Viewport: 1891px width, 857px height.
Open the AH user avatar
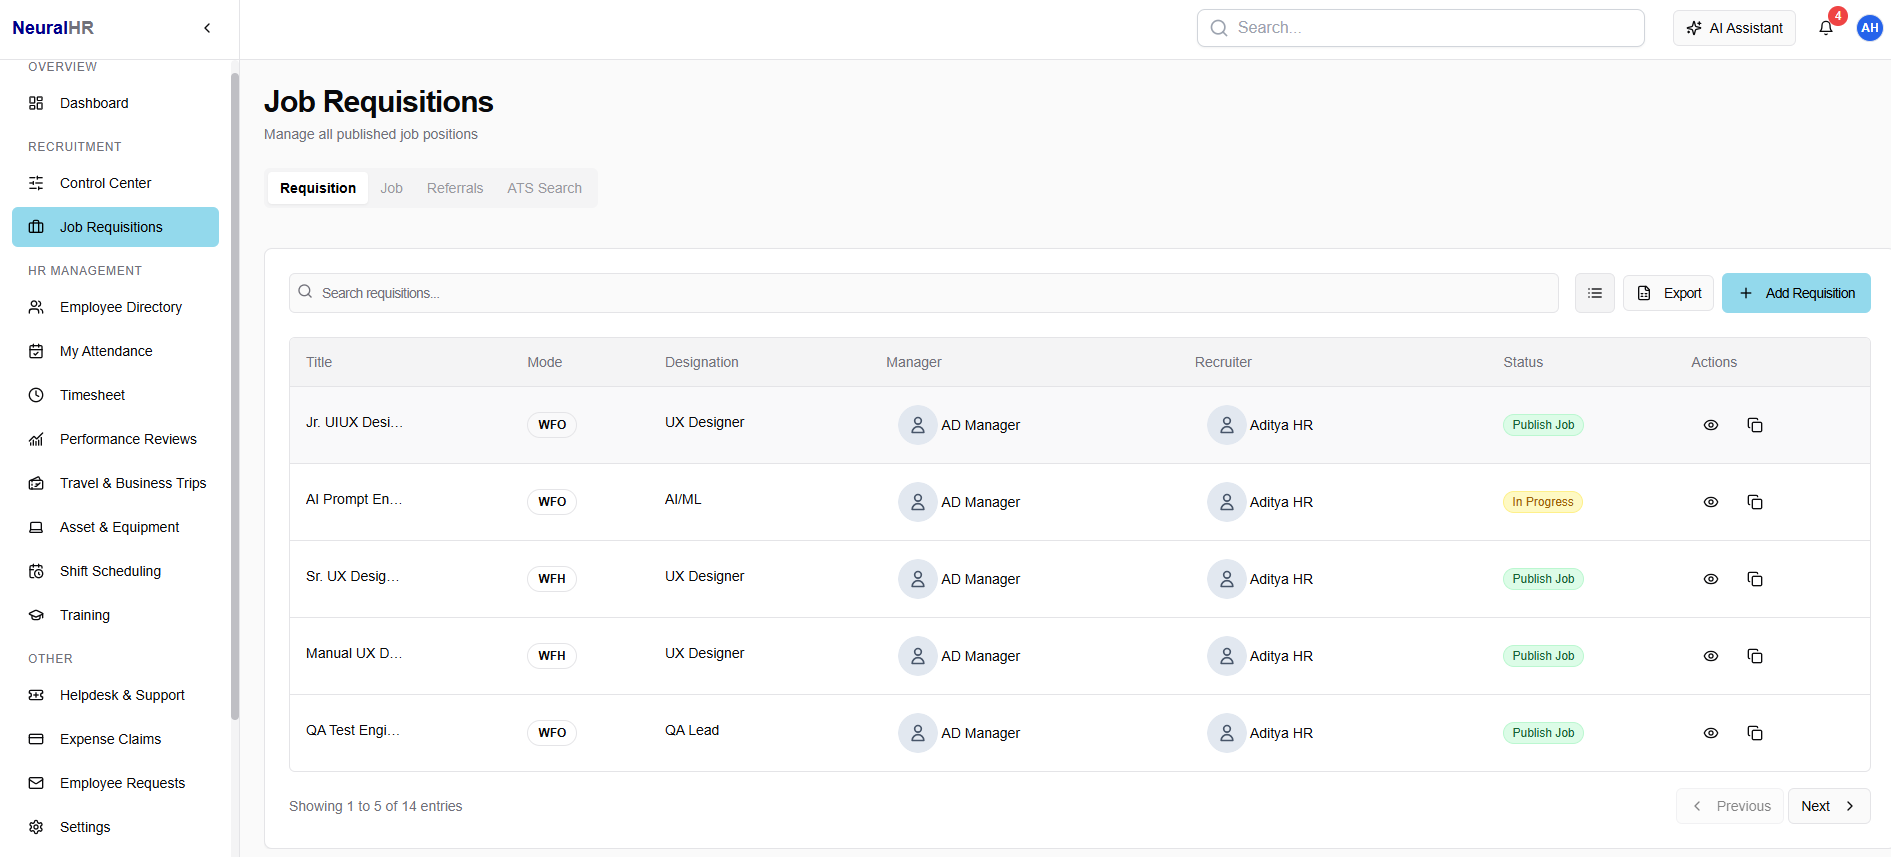1869,28
